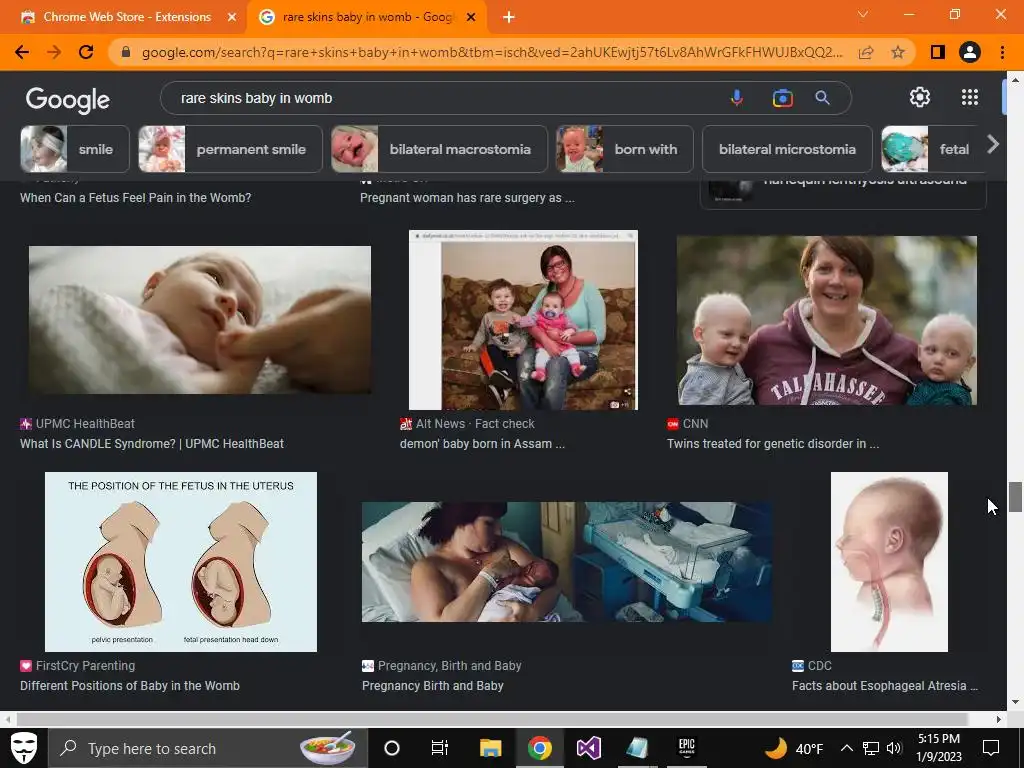Click the scrollbar down arrow

[x=1015, y=703]
